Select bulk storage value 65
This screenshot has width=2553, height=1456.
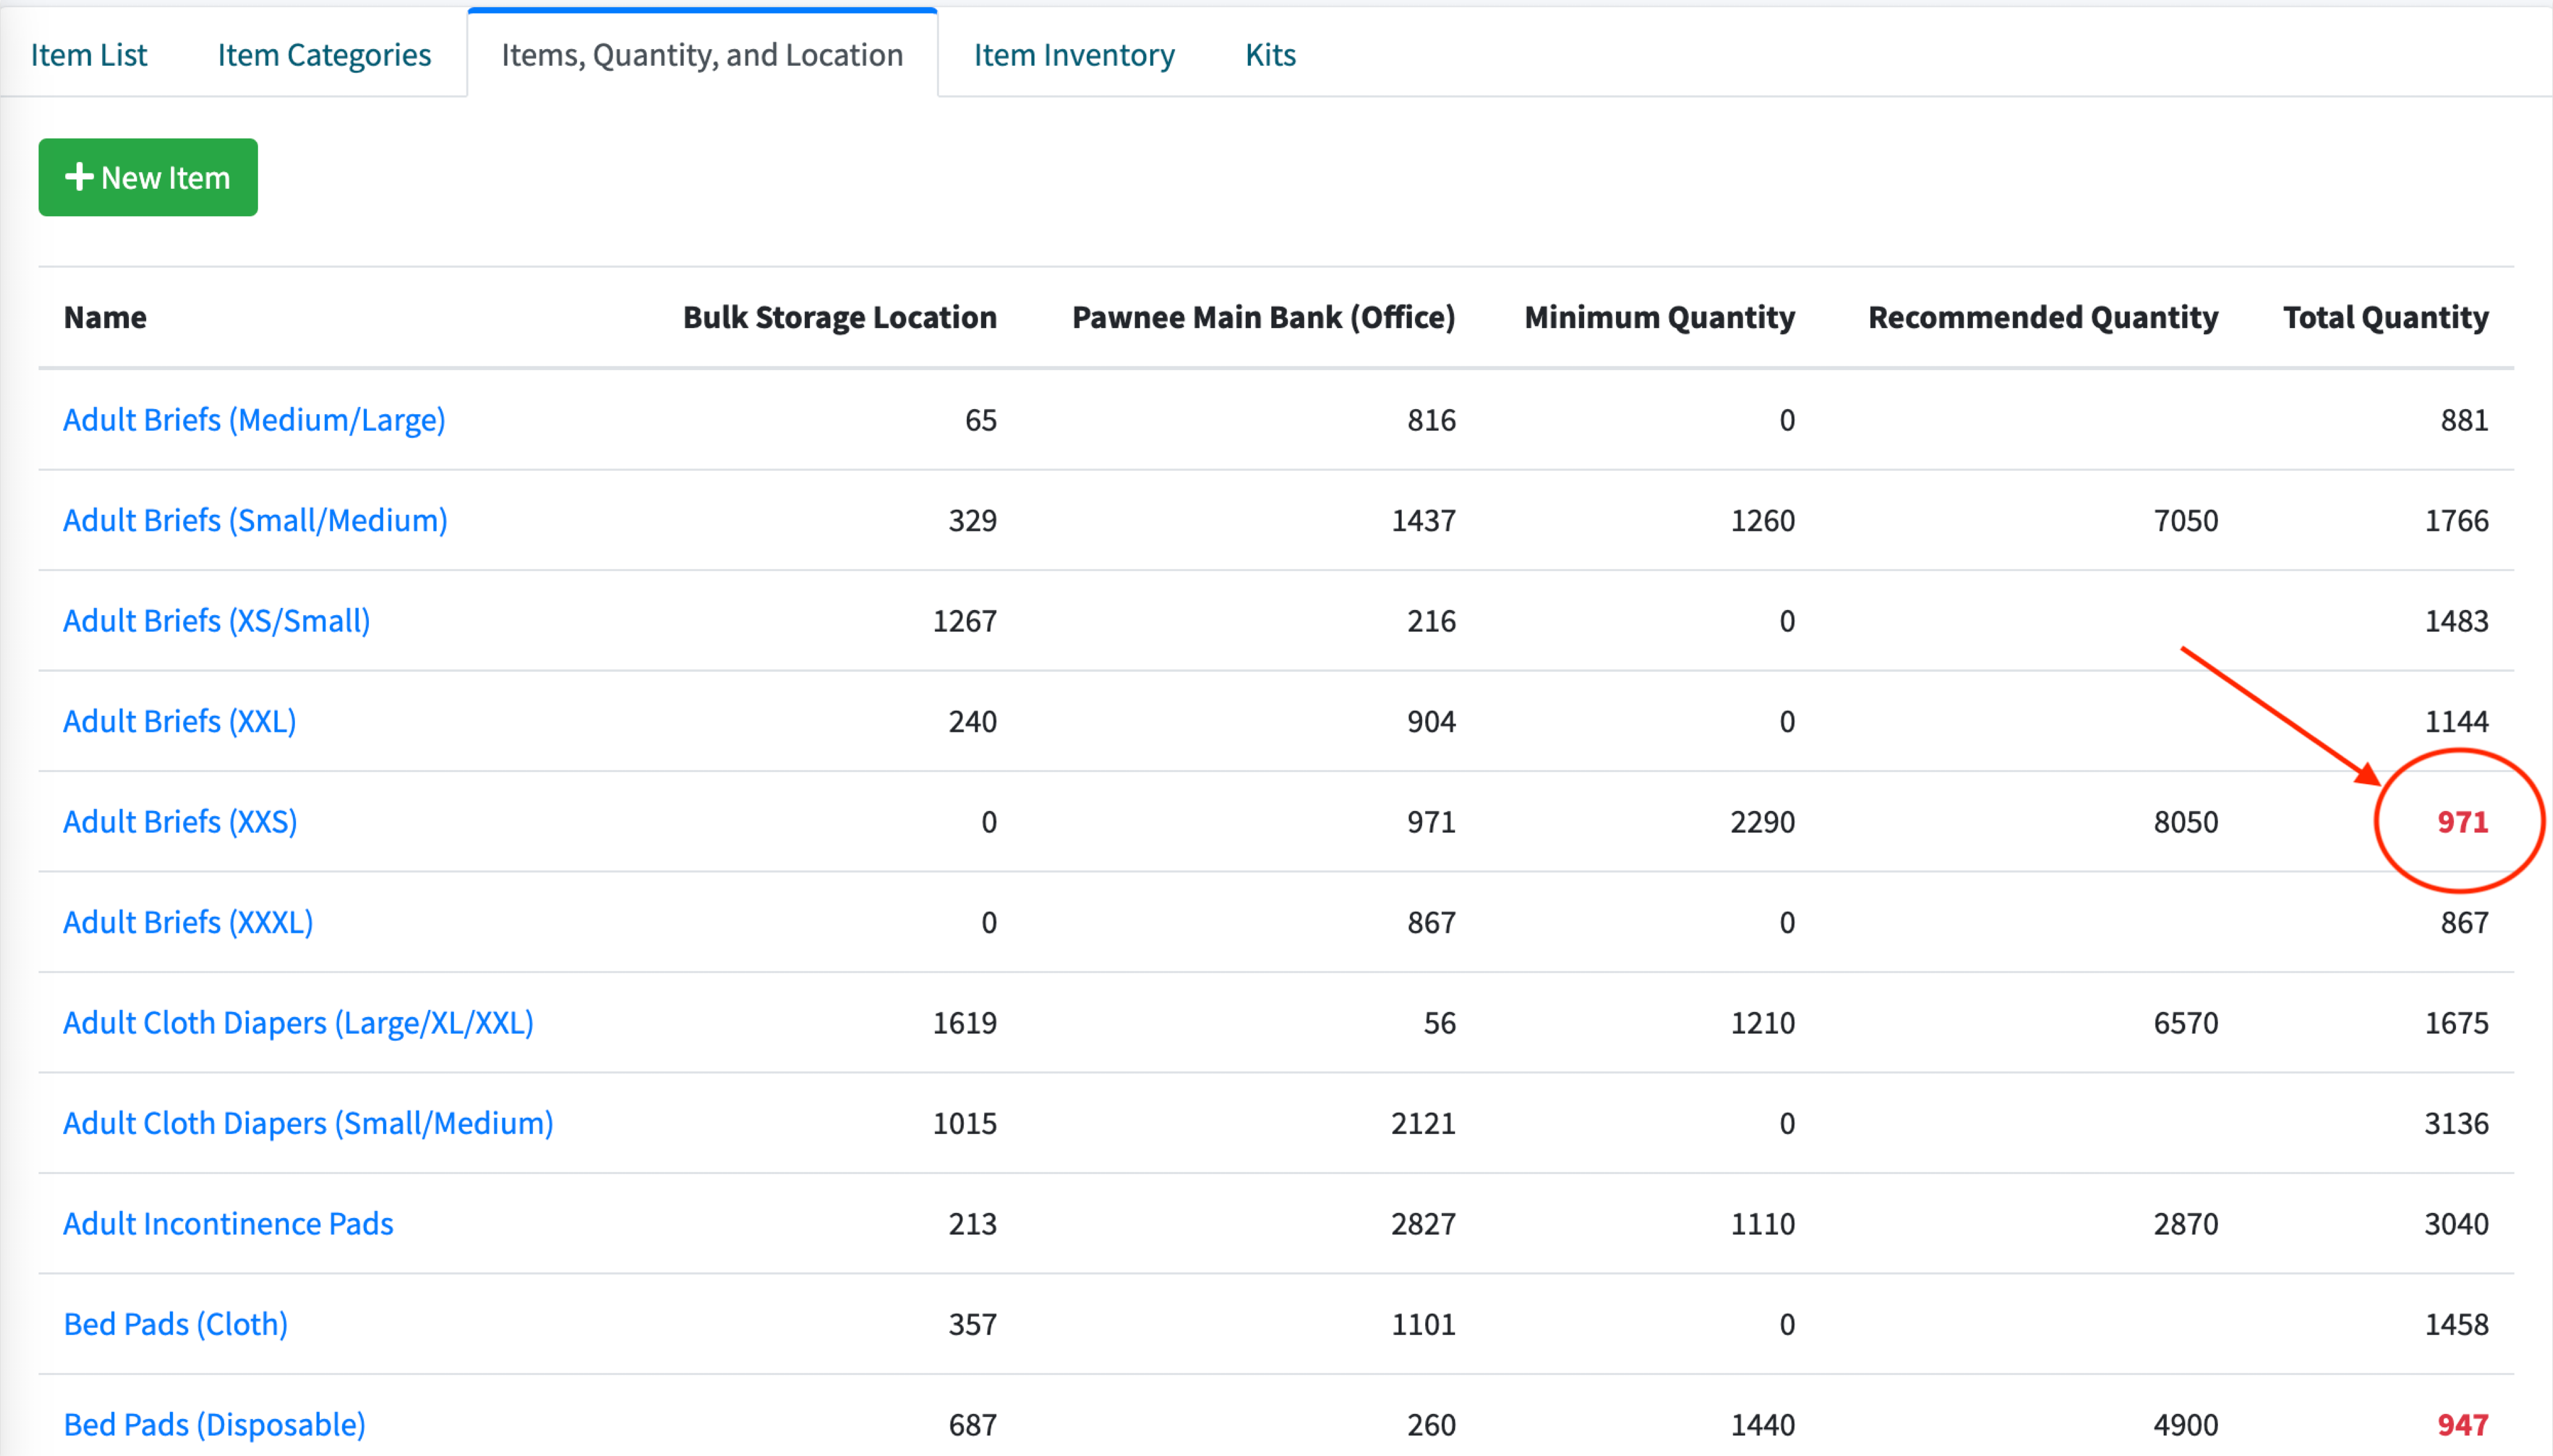[980, 420]
